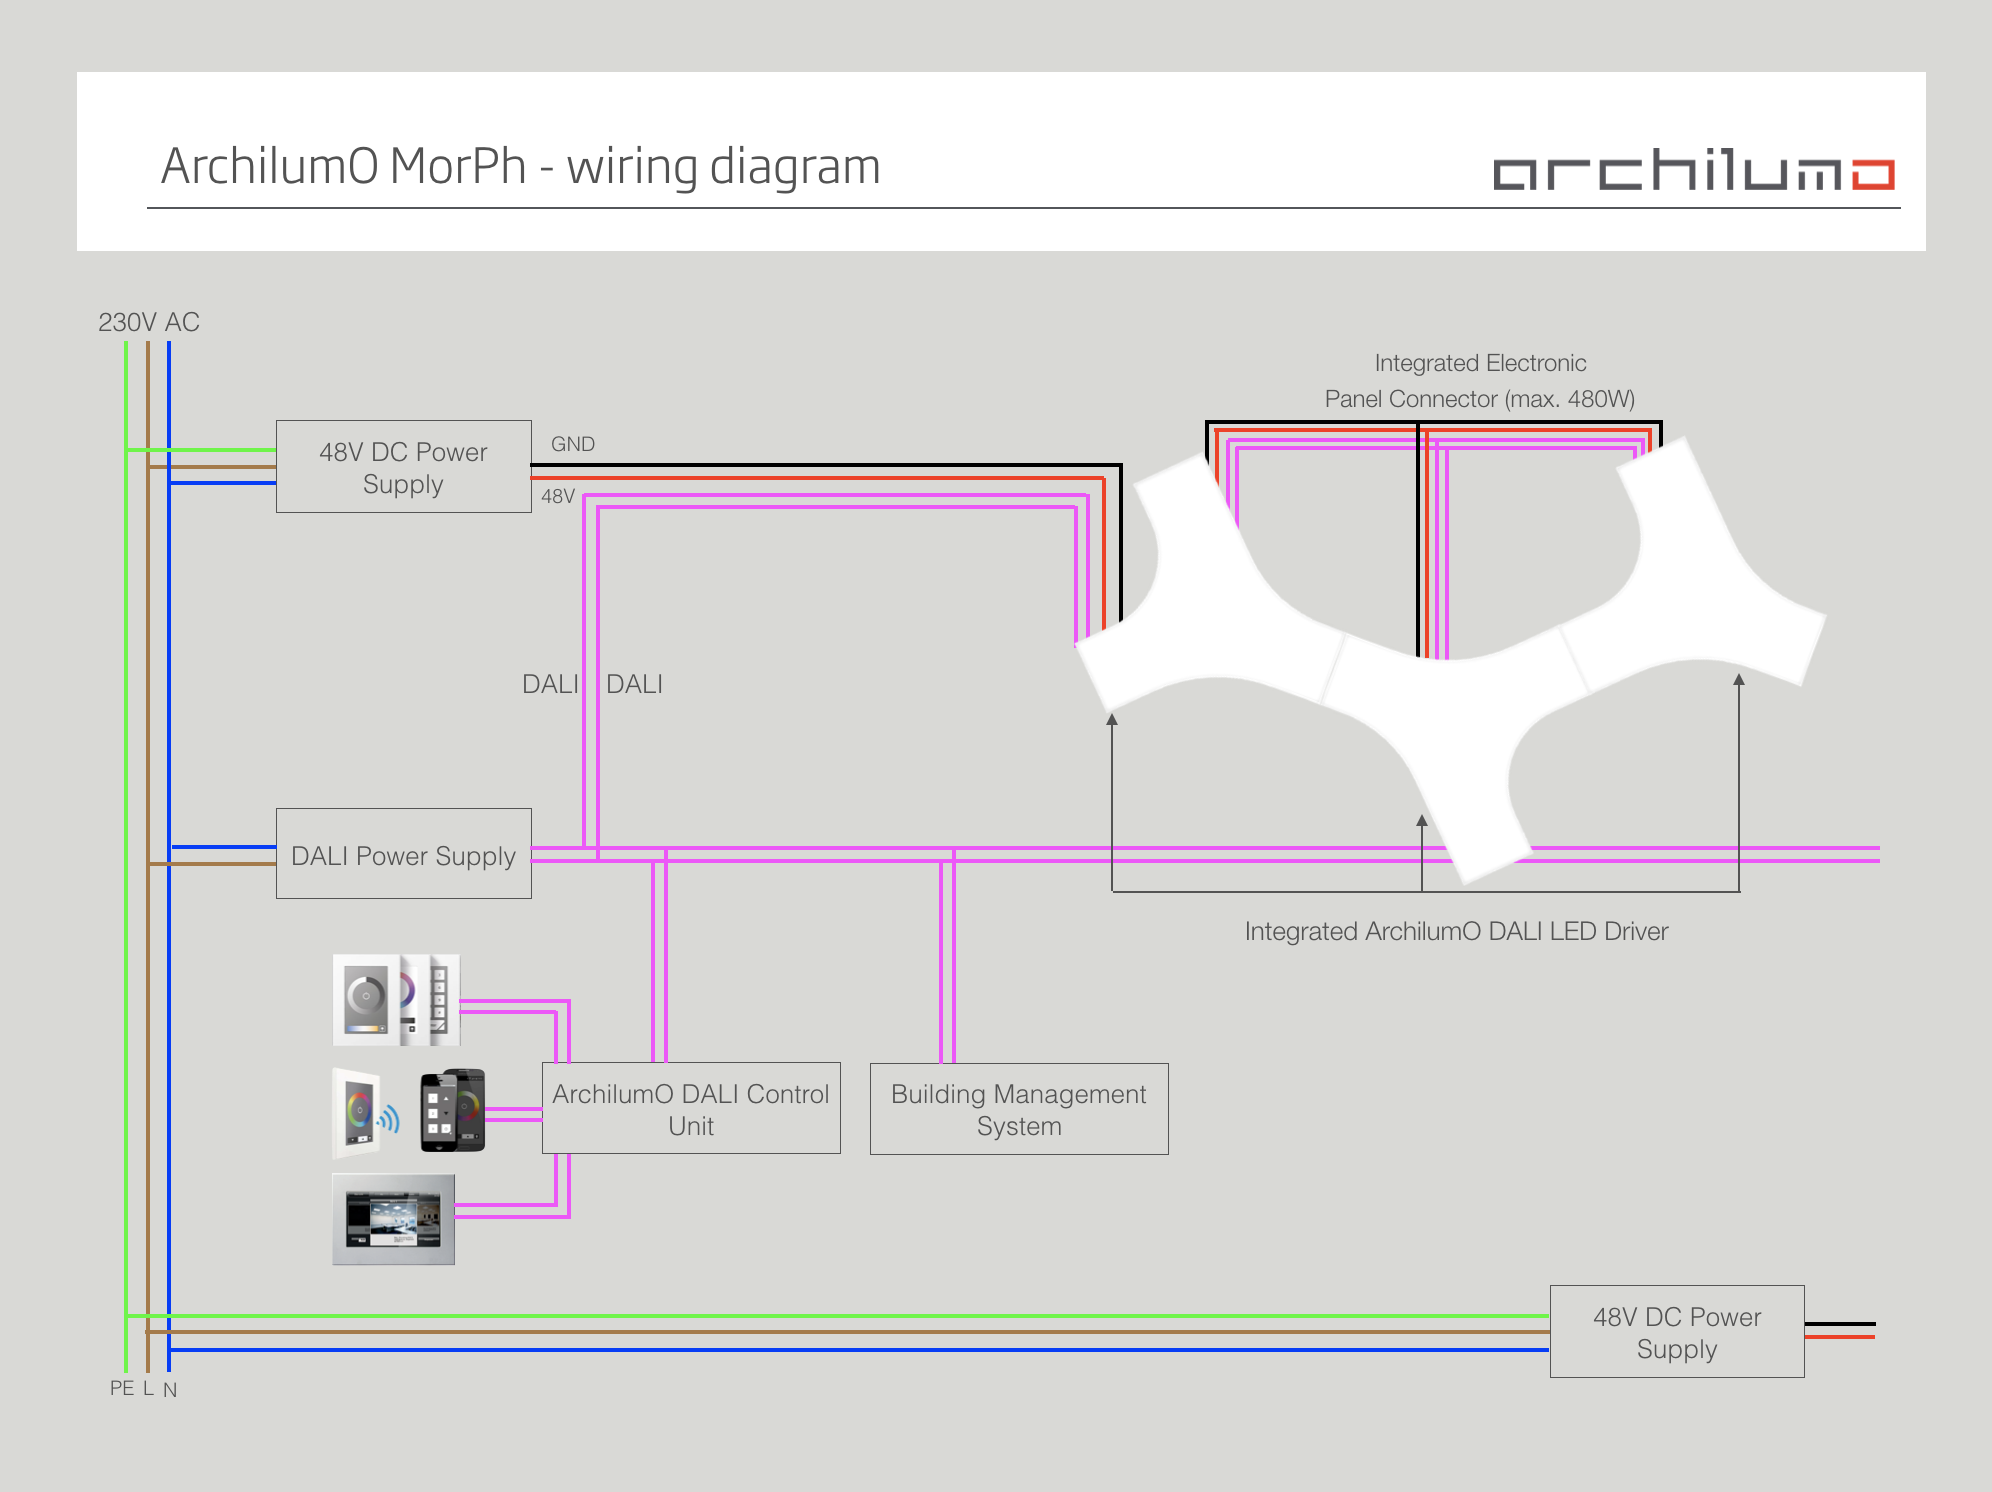1992x1492 pixels.
Task: Click the DALI Power Supply box
Action: (x=403, y=854)
